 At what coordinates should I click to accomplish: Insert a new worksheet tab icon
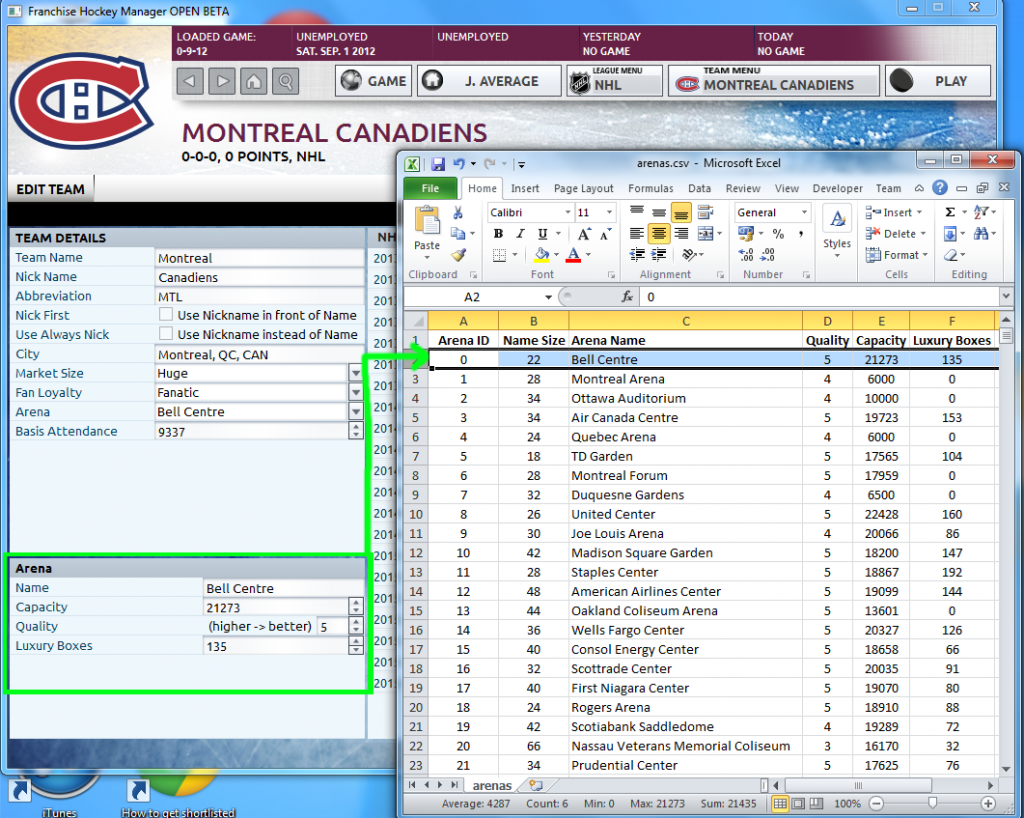tap(536, 785)
